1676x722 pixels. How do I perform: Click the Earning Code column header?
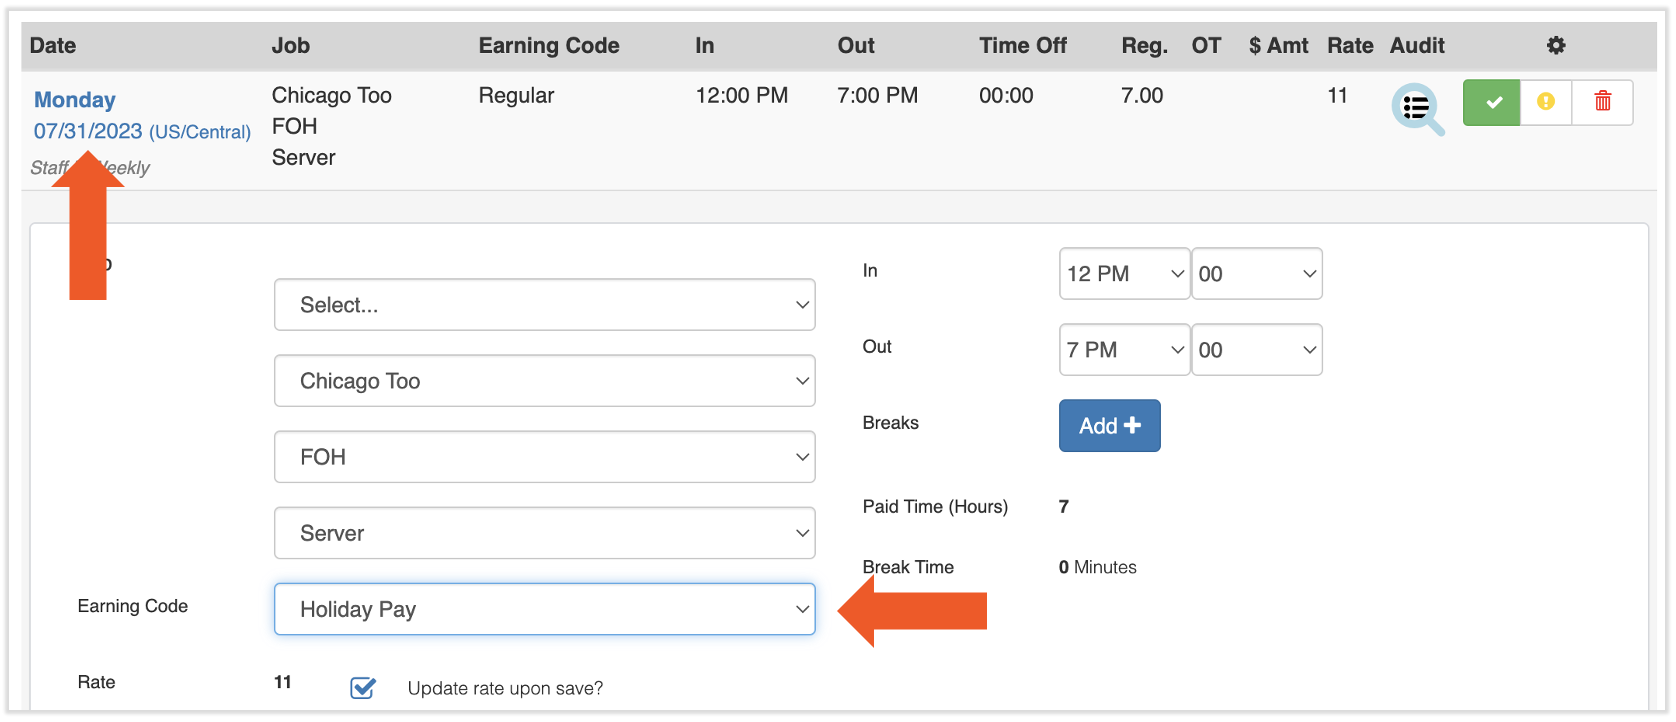coord(549,46)
